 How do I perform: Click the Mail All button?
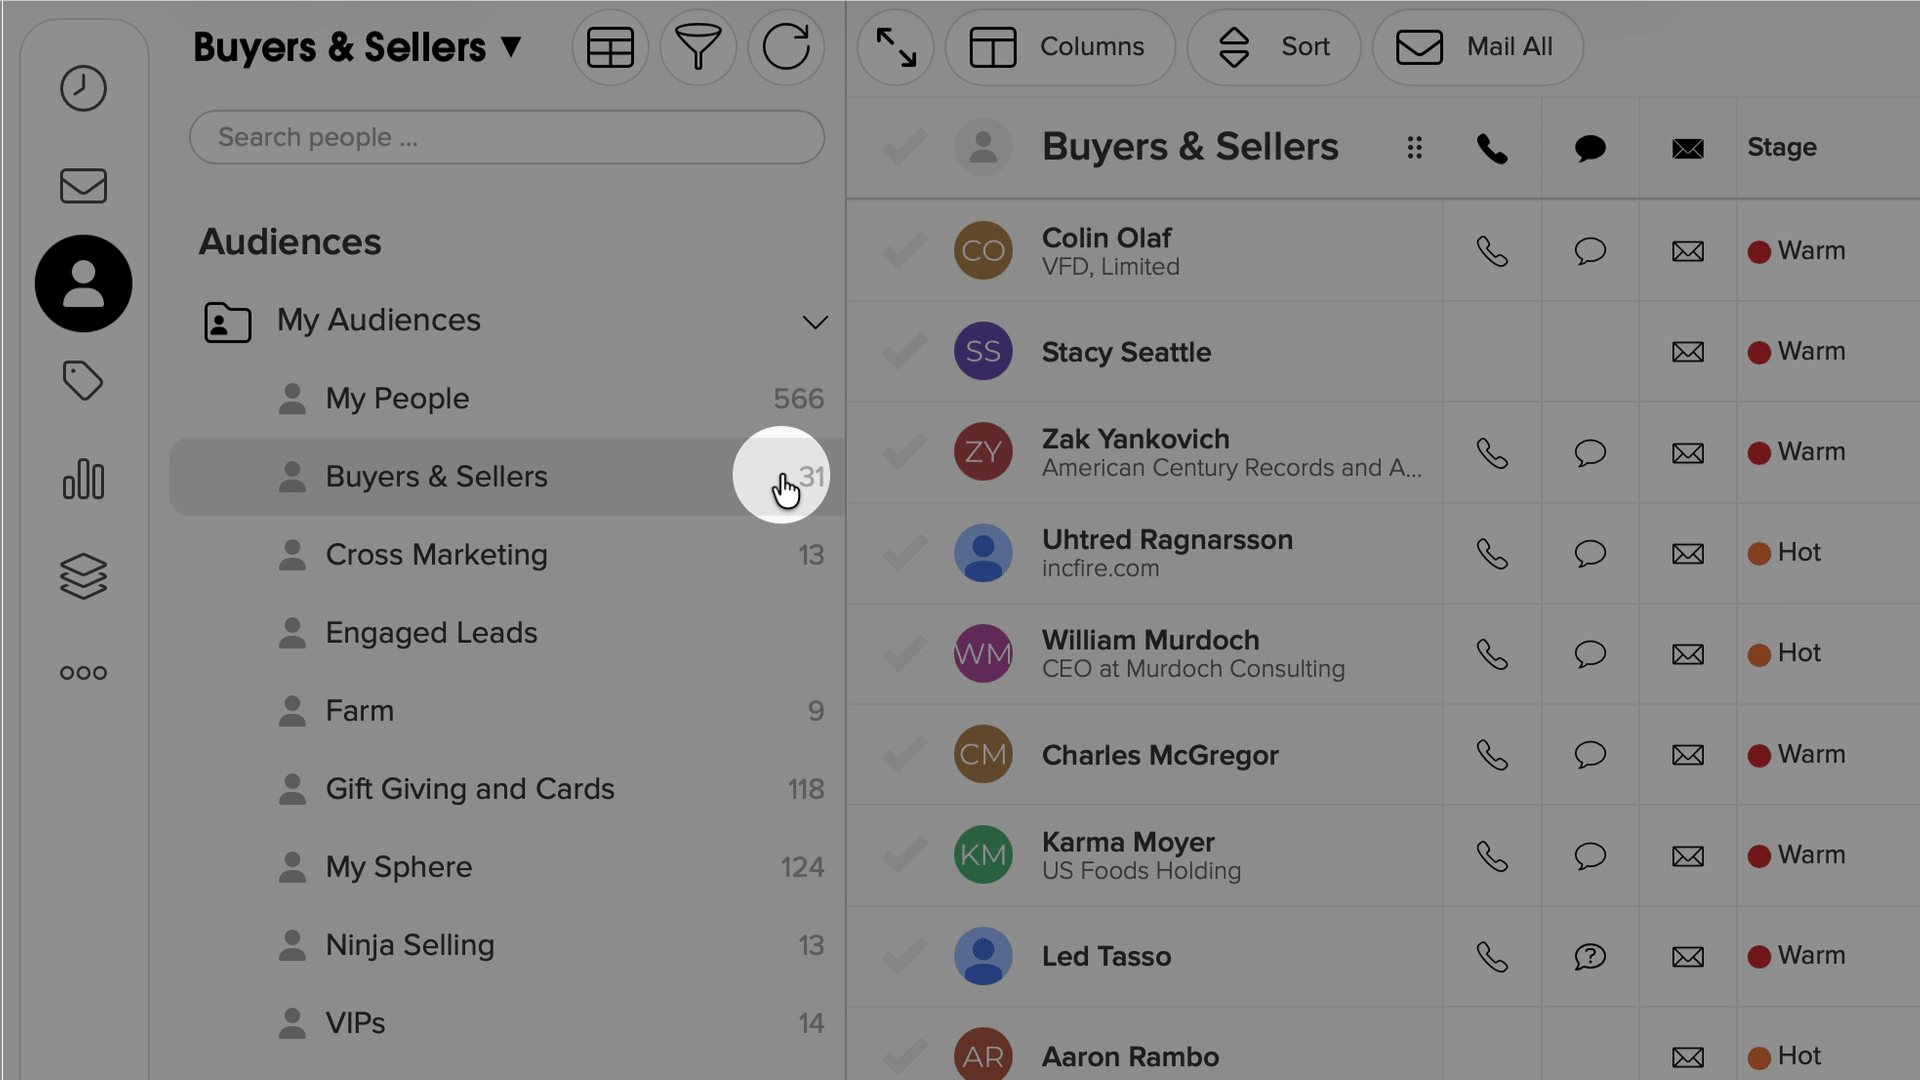tap(1477, 47)
